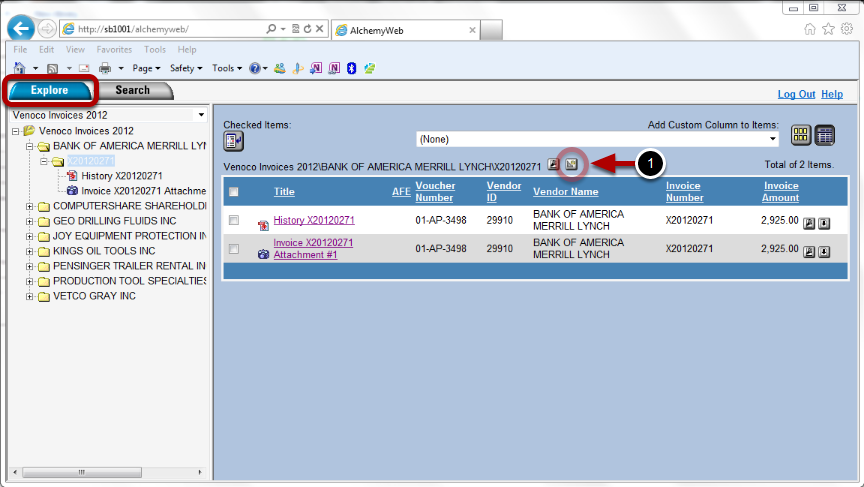Viewport: 864px width, 487px height.
Task: Click the circled folder edit icon after path
Action: pos(571,164)
